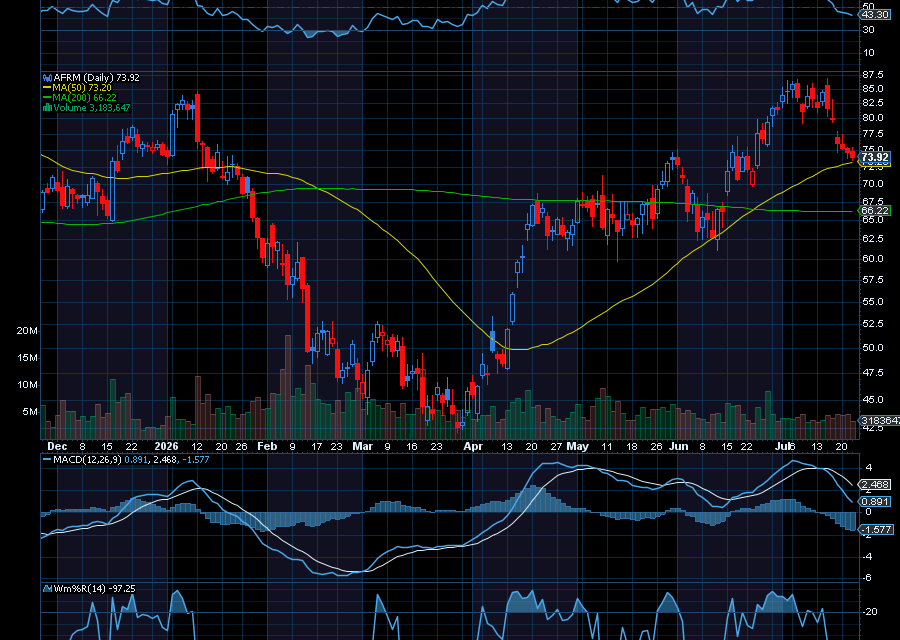Click the 0.891 MACD value badge
This screenshot has height=640, width=900.
click(x=876, y=501)
